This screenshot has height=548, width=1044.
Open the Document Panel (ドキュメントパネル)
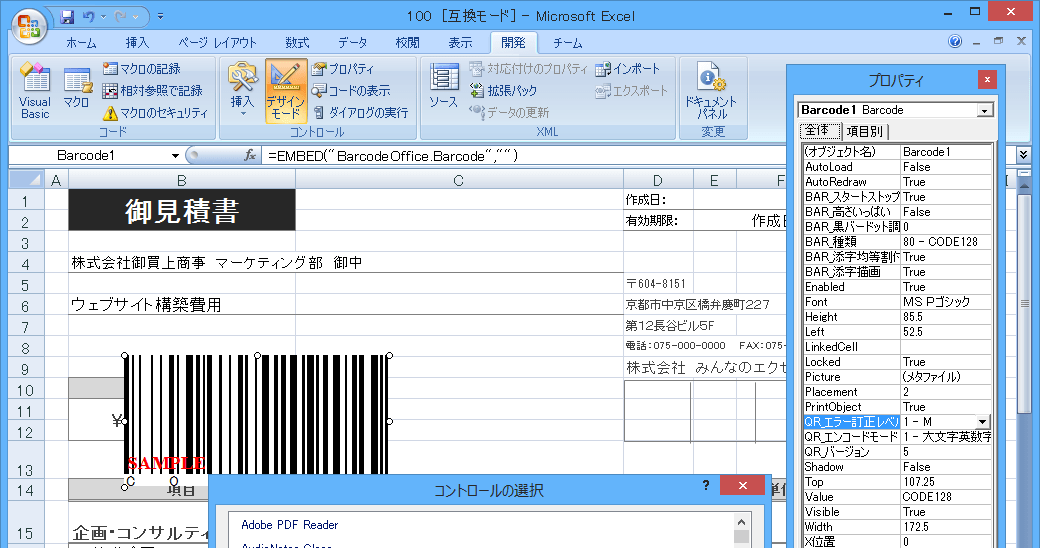coord(710,91)
